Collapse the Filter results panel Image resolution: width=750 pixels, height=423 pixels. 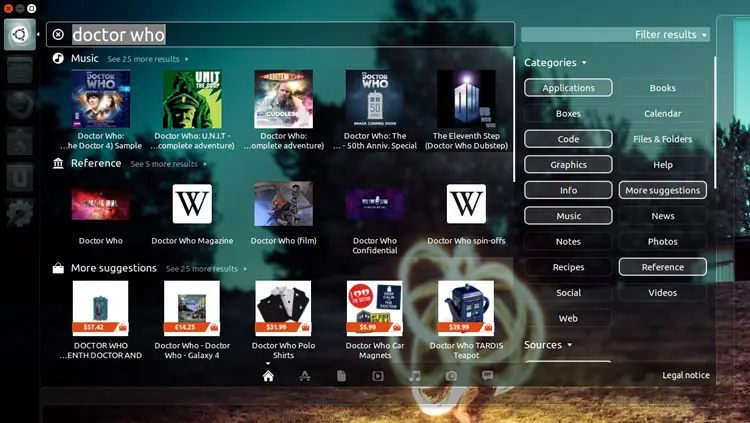(615, 34)
